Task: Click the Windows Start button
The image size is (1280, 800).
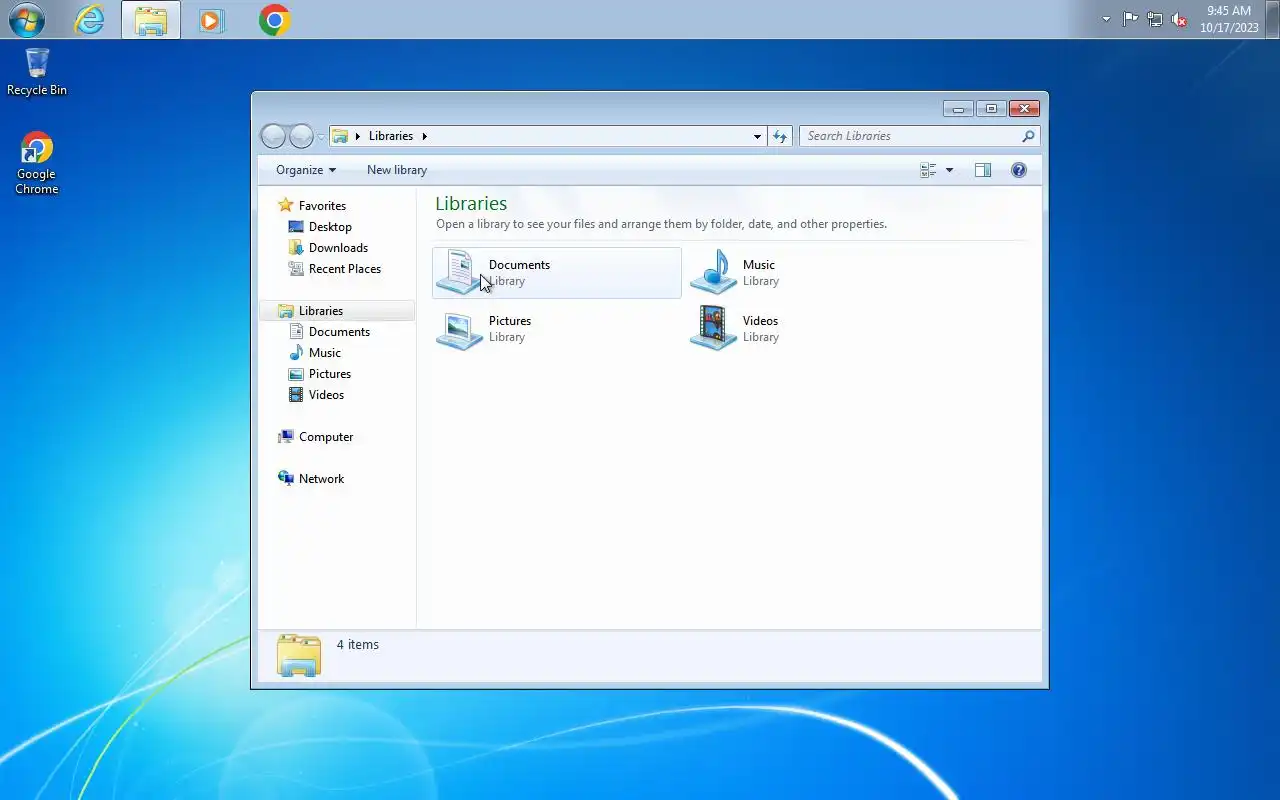Action: pyautogui.click(x=27, y=20)
